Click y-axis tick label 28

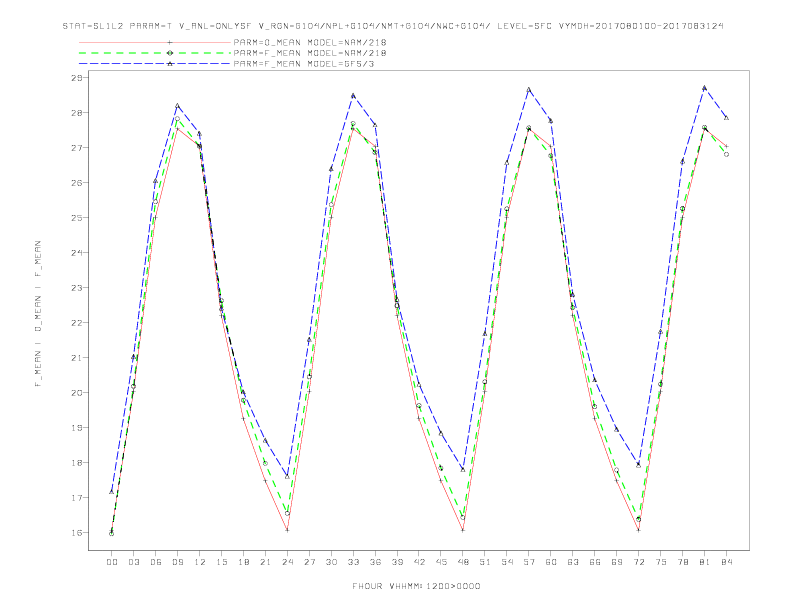coord(77,113)
